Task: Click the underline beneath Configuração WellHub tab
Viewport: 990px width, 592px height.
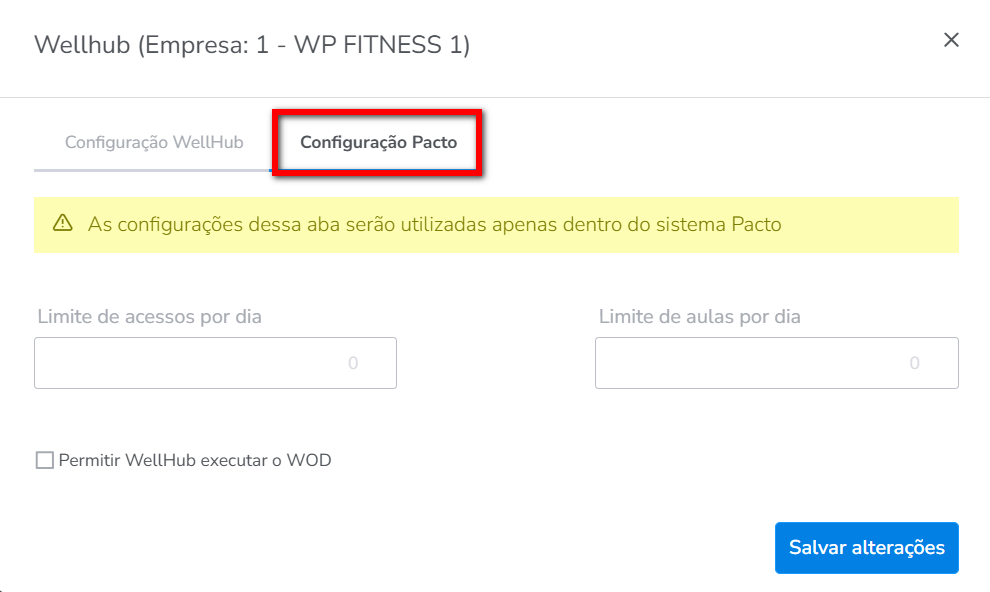Action: (x=153, y=170)
